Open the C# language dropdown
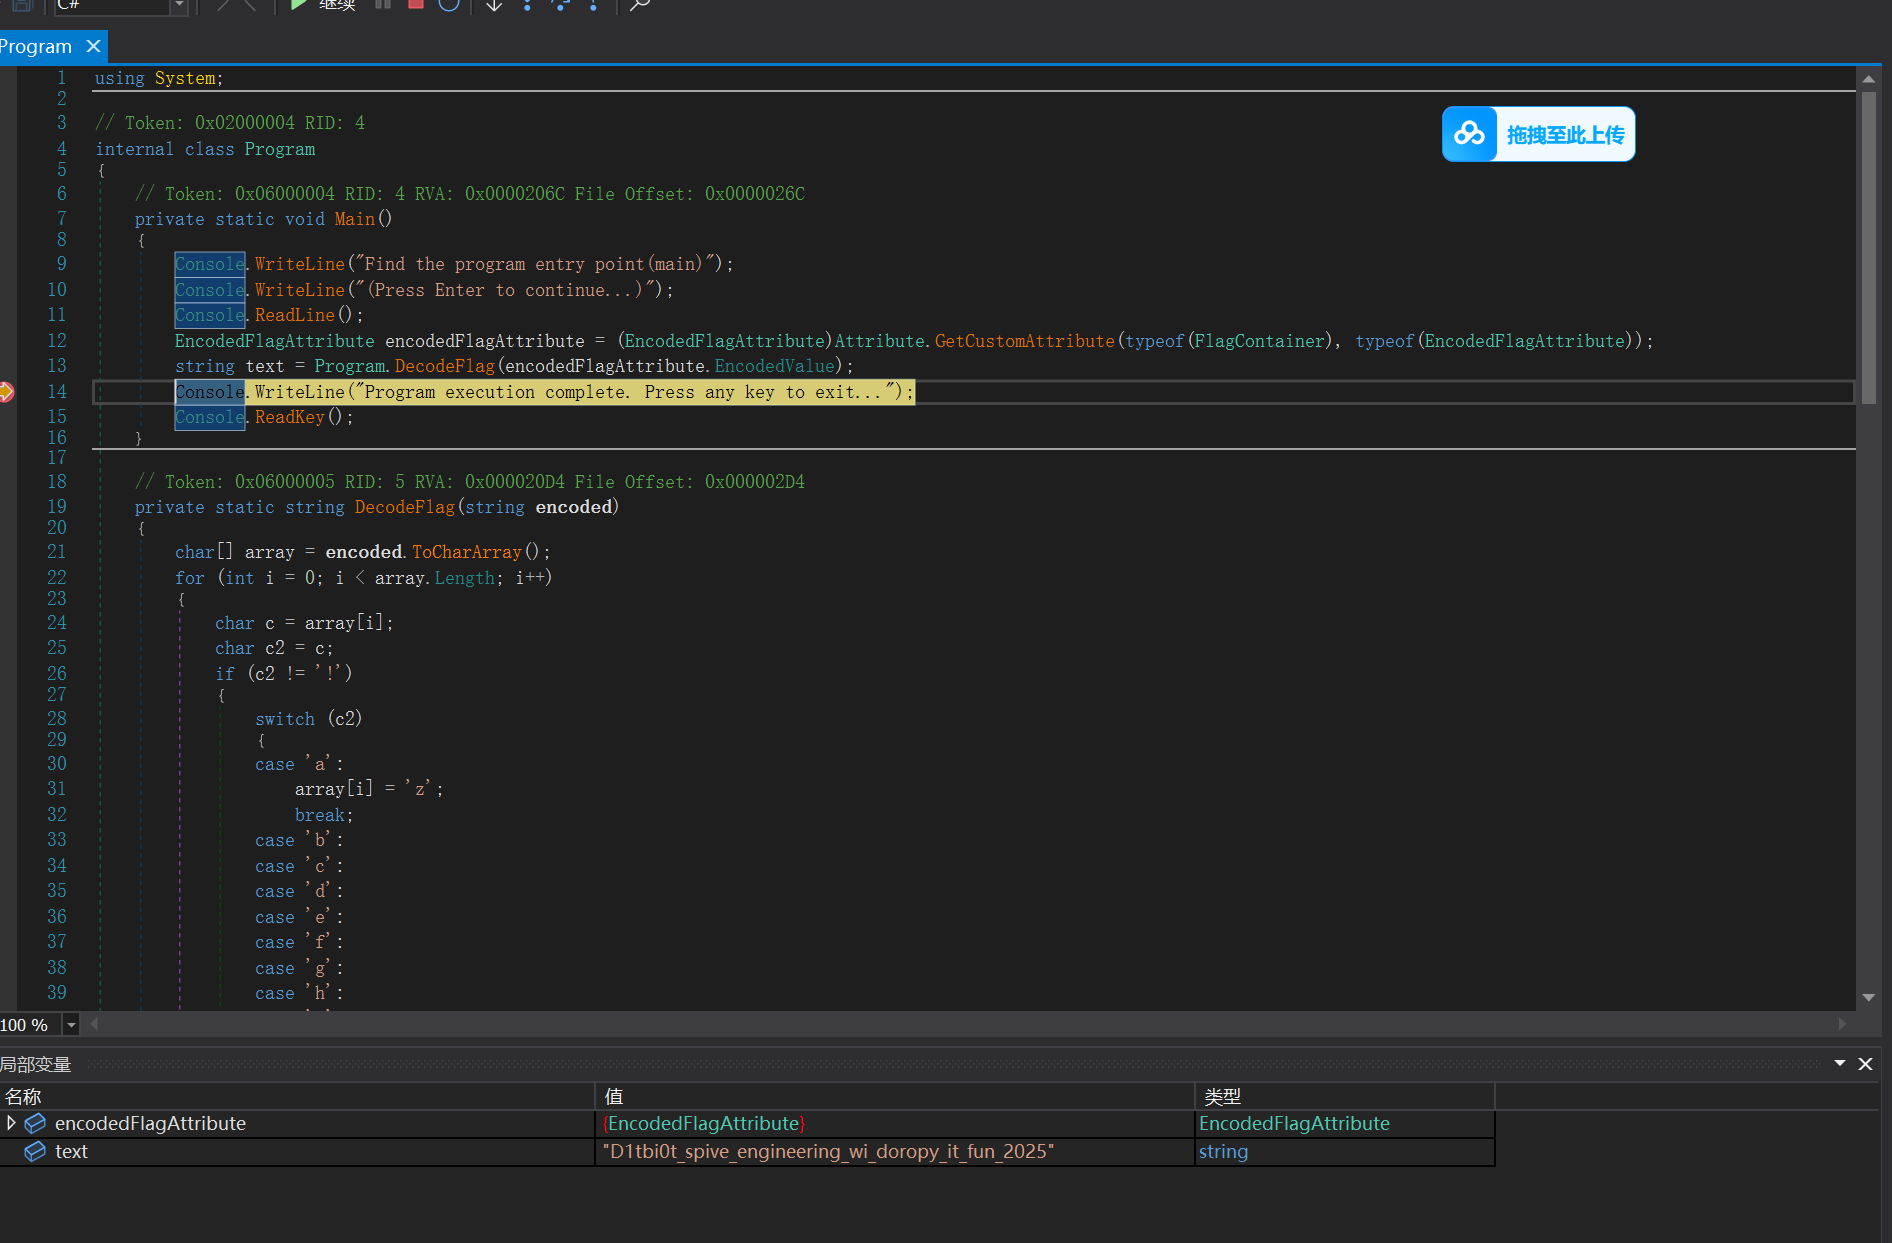Viewport: 1892px width, 1243px height. tap(179, 6)
